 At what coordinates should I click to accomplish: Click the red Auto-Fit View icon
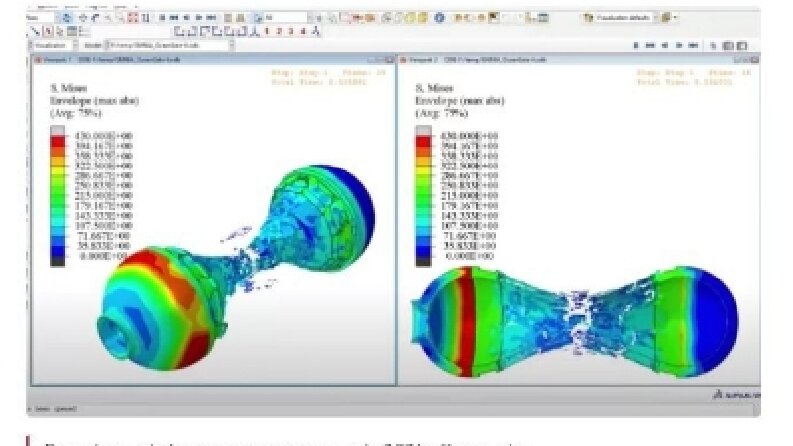[x=133, y=18]
